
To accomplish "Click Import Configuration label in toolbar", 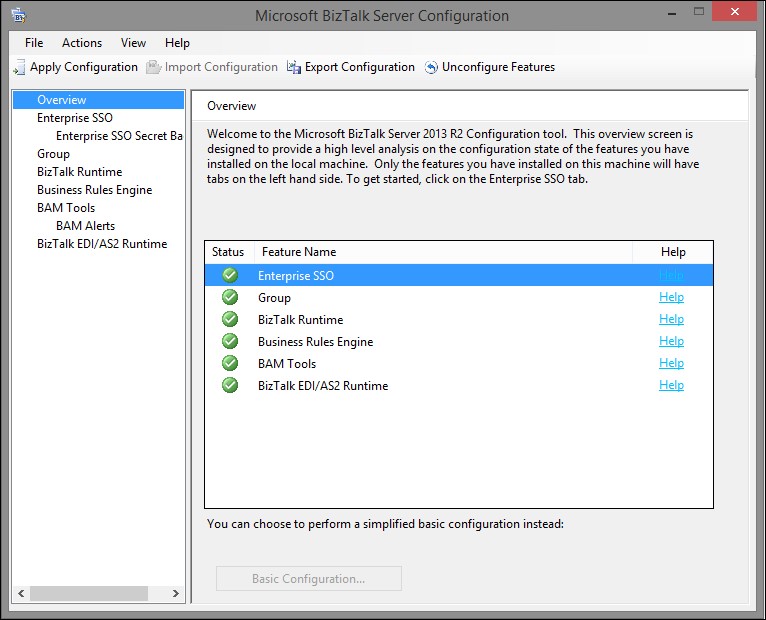I will click(221, 67).
